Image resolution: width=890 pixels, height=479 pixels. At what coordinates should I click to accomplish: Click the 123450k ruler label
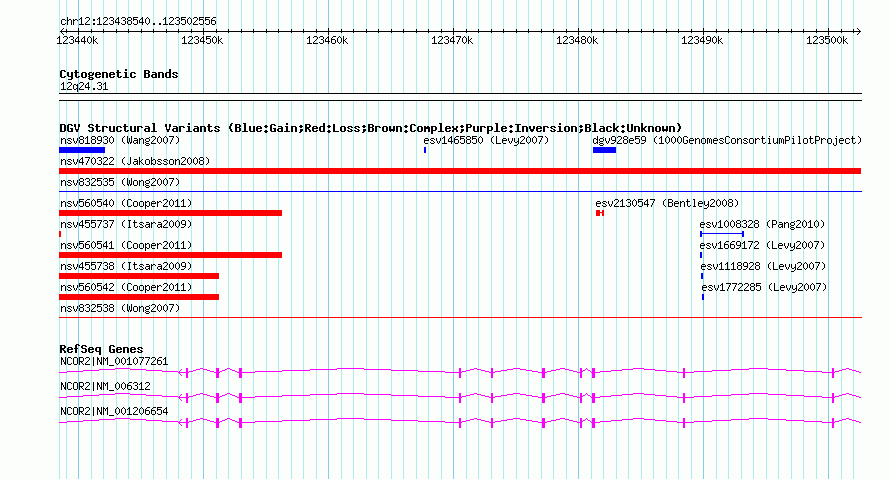202,40
